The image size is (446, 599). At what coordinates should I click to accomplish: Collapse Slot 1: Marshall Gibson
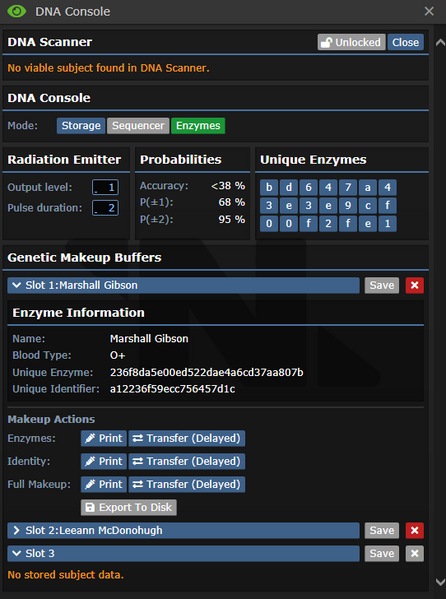183,285
